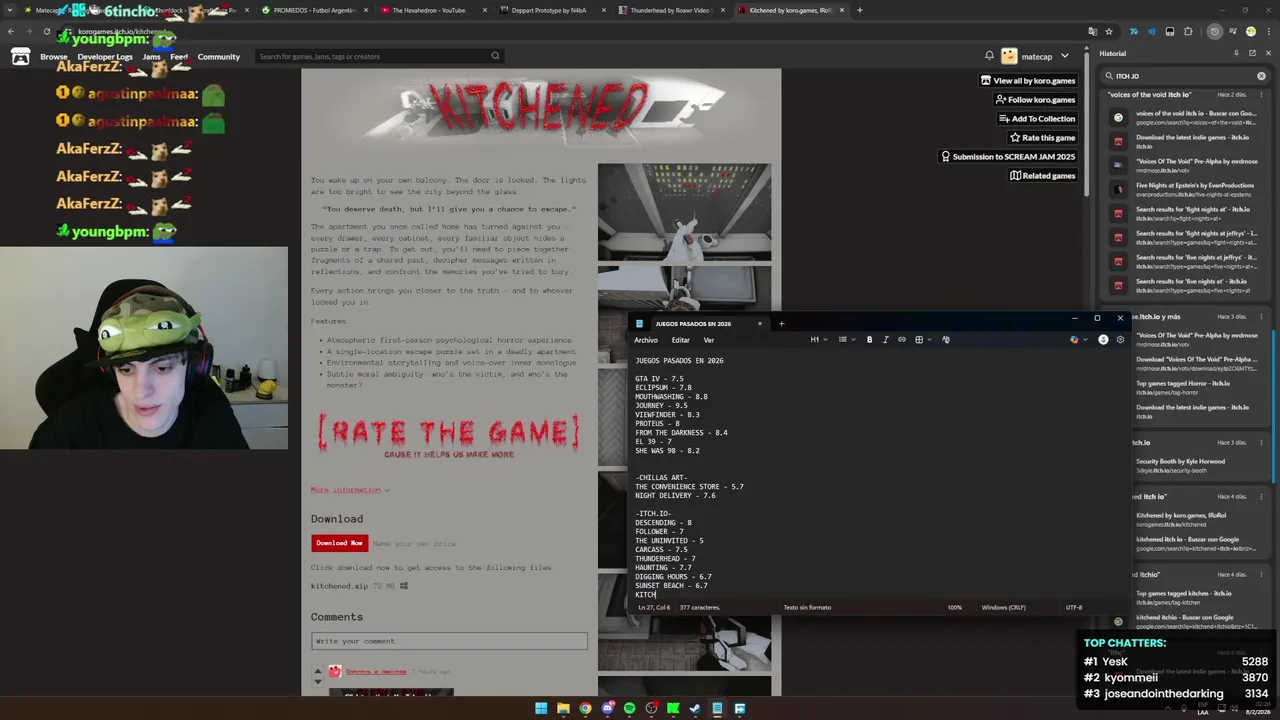The image size is (1280, 720).
Task: Insert a link in Notepad
Action: 902,340
